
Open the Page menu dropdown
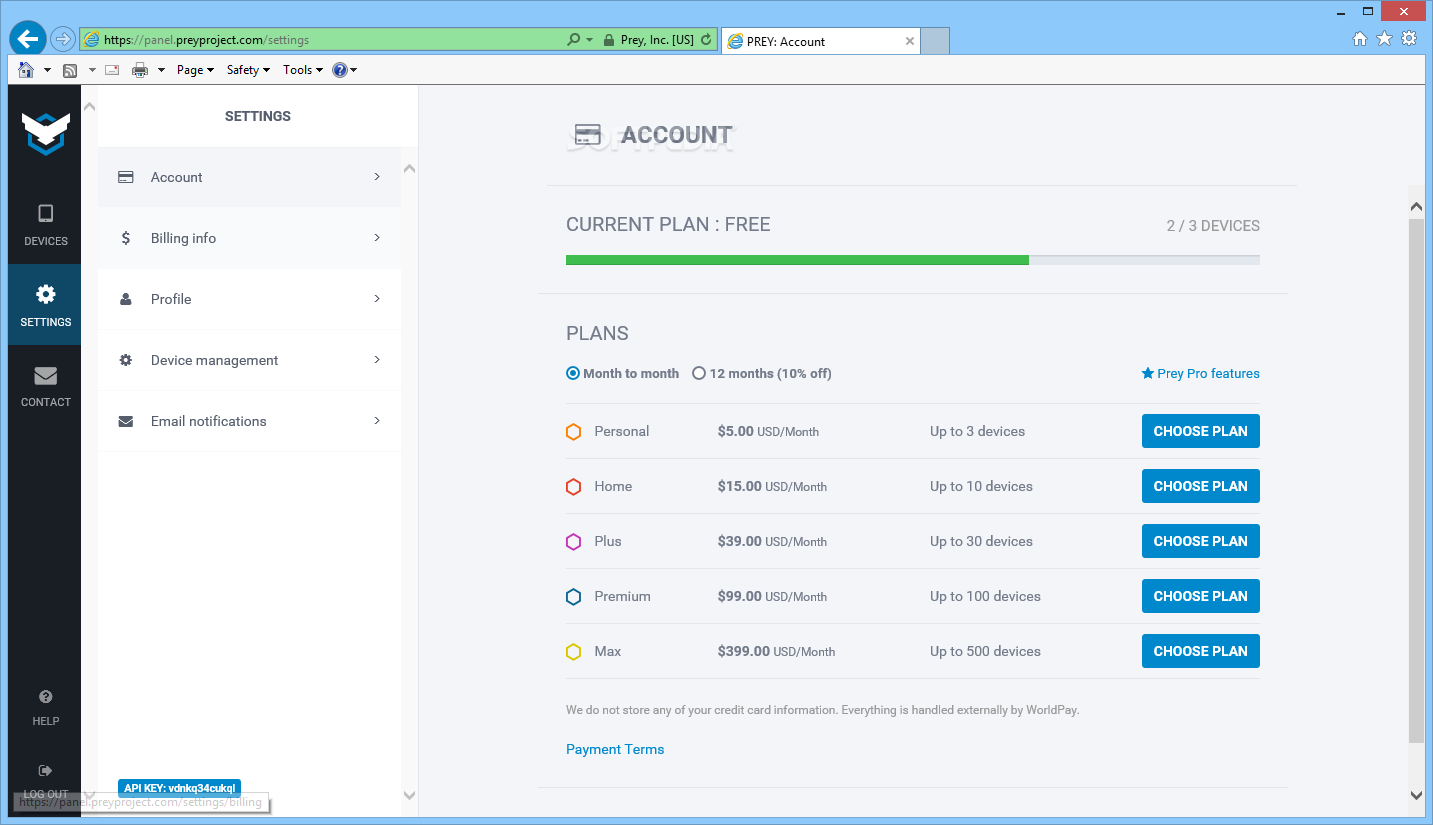pyautogui.click(x=195, y=70)
